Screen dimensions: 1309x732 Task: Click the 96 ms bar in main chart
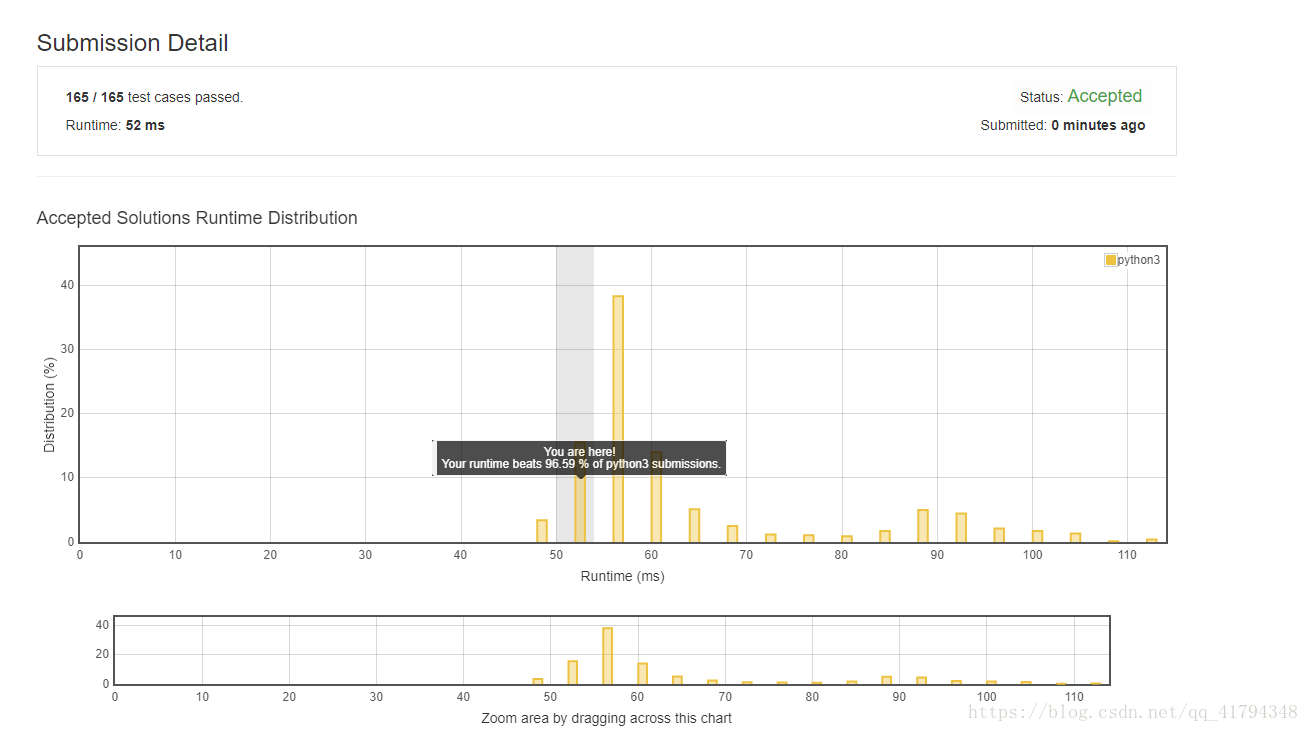[999, 535]
